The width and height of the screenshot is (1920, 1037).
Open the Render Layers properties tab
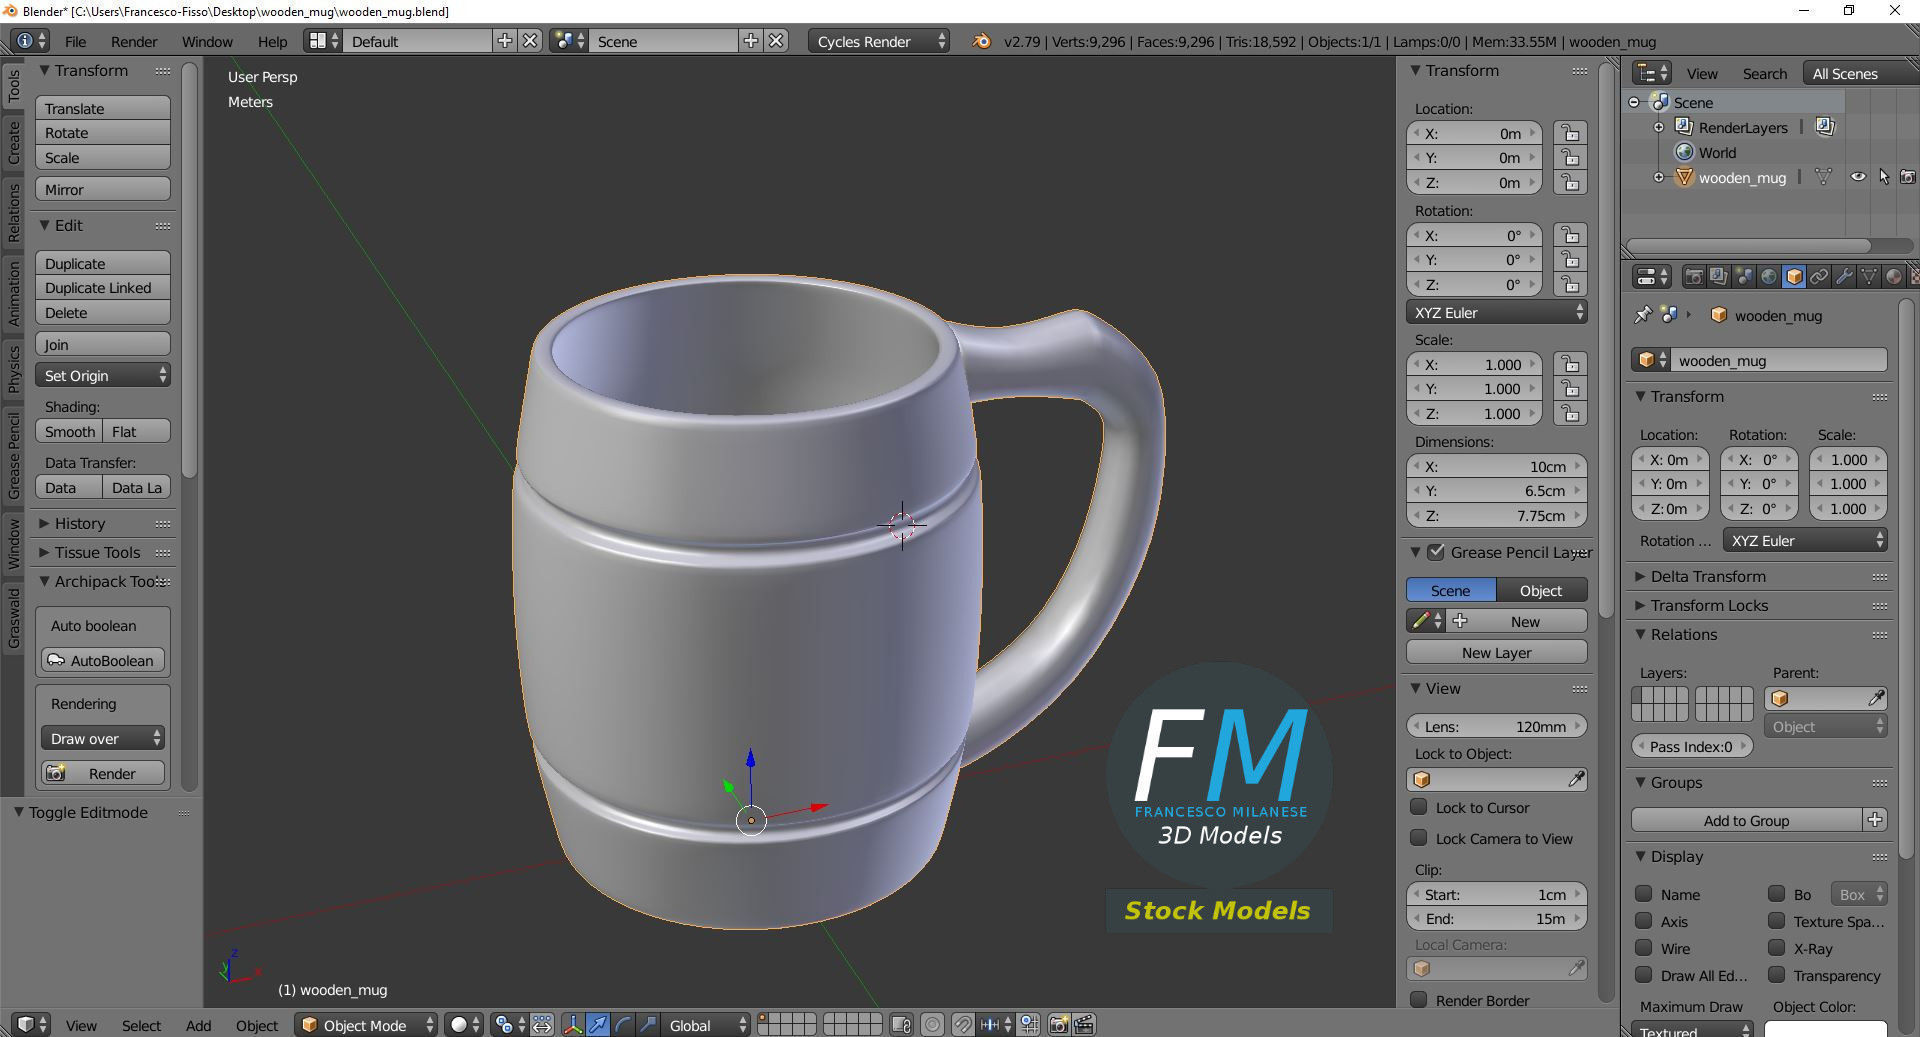1719,277
